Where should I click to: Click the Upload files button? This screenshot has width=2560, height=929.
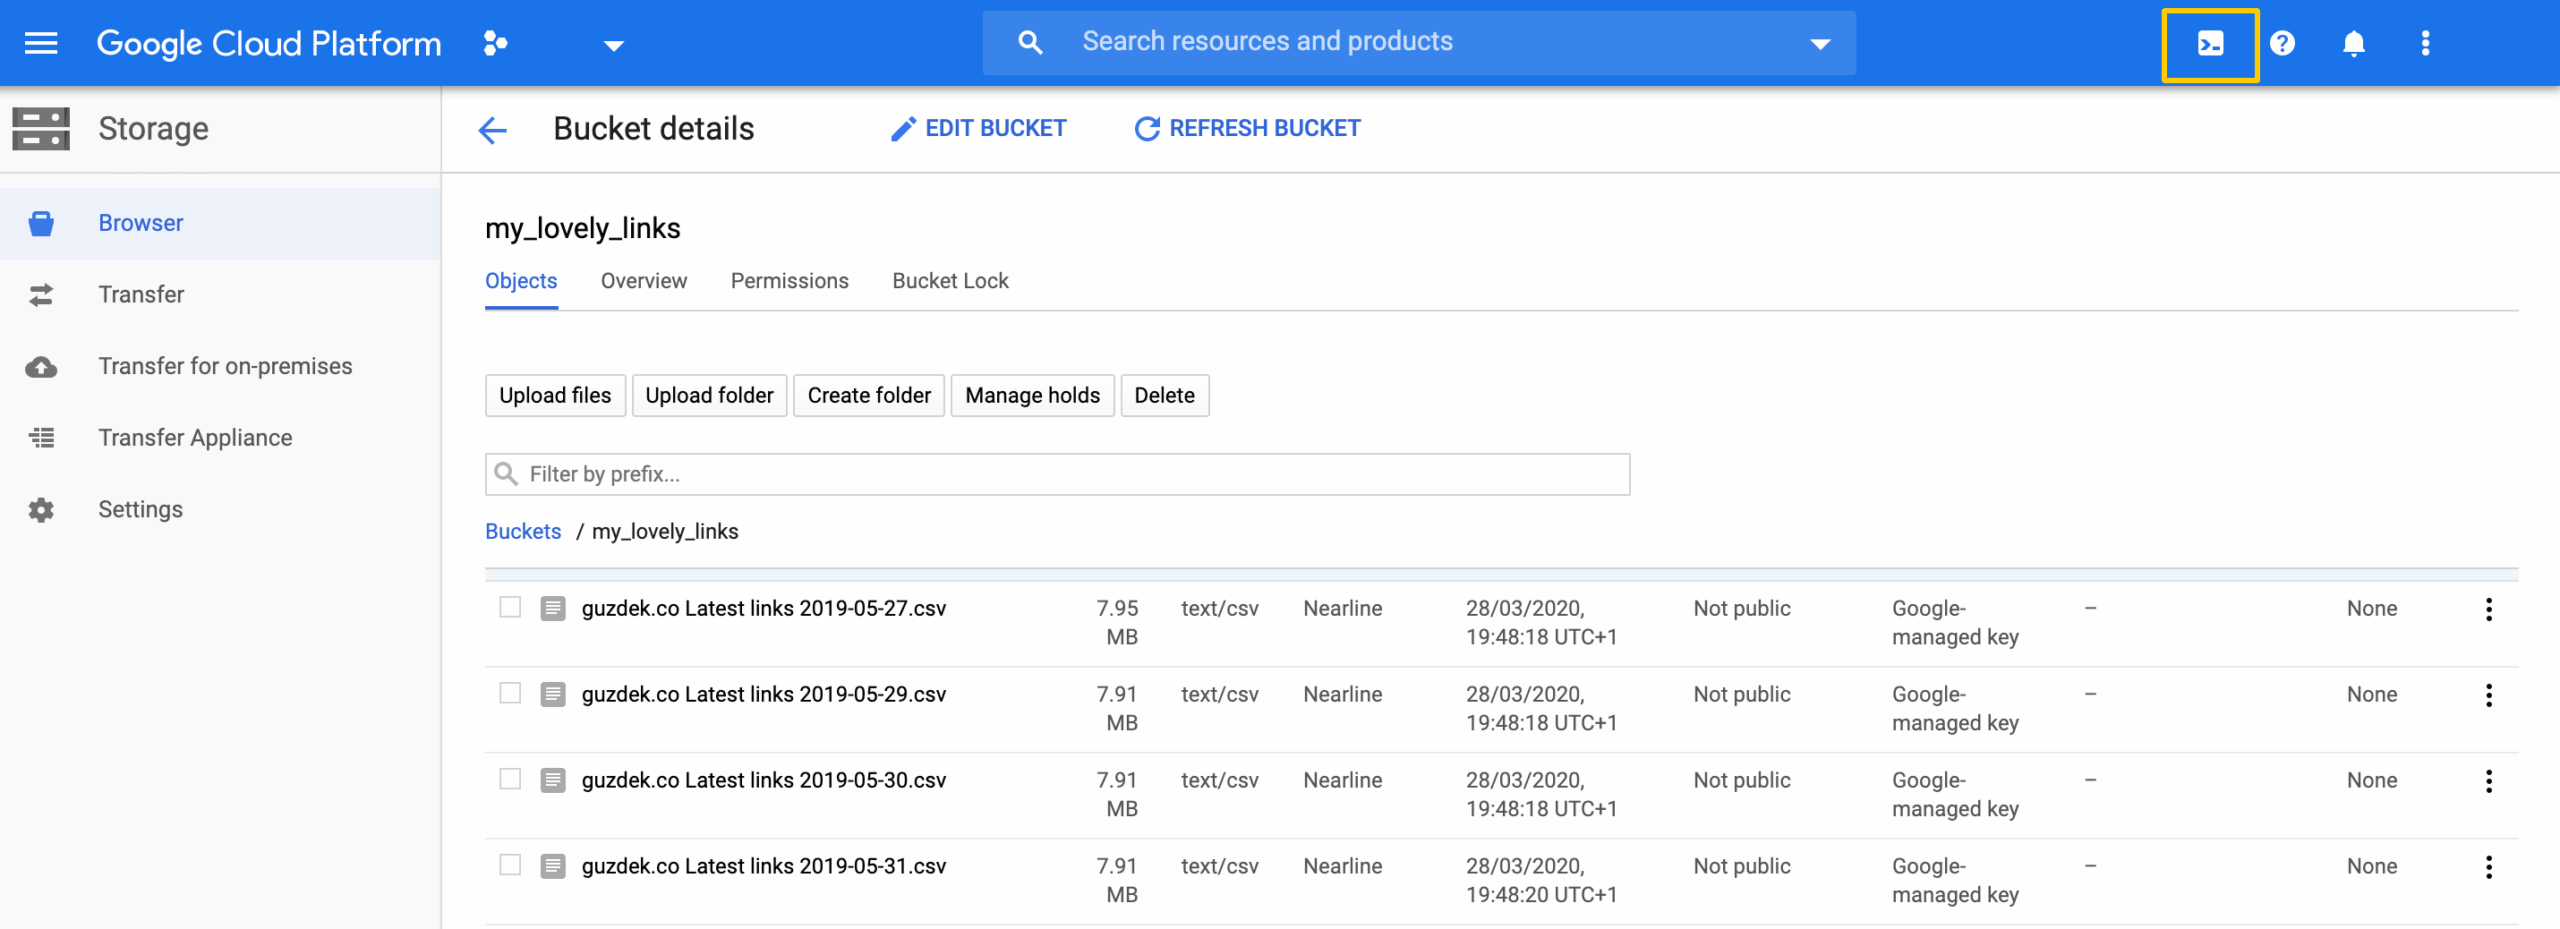click(x=555, y=396)
